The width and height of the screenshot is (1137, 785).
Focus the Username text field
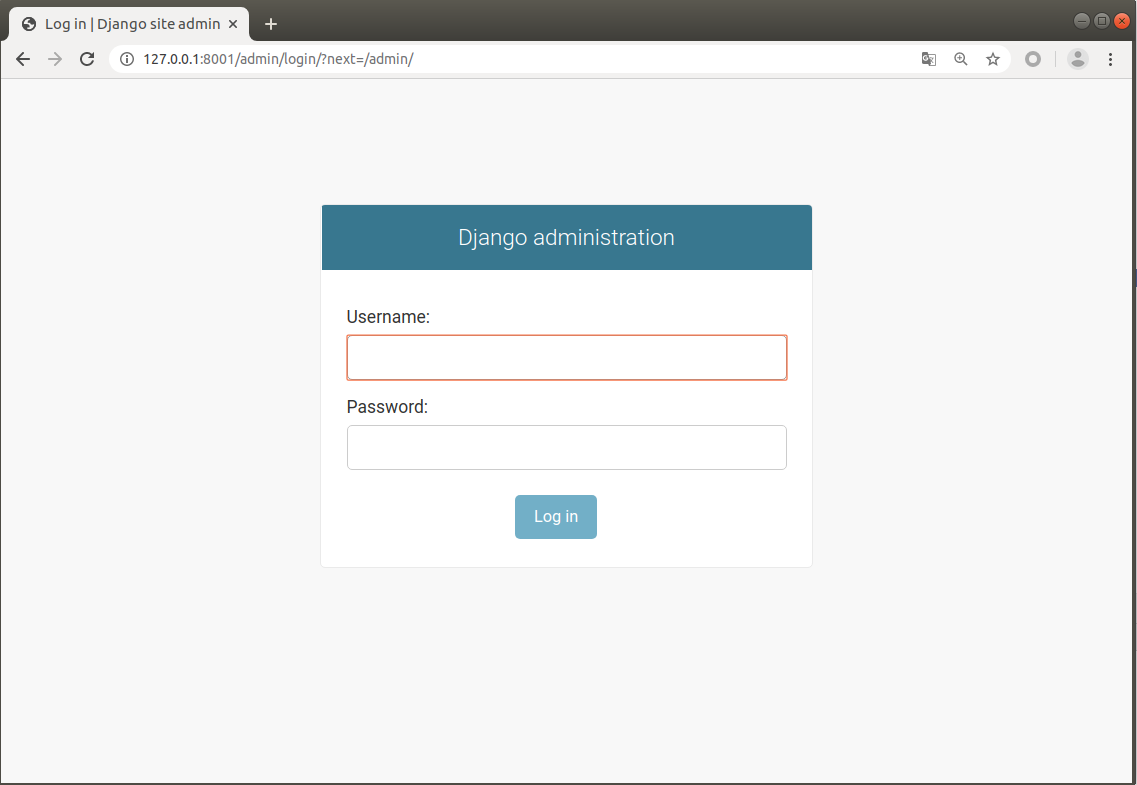tap(566, 358)
